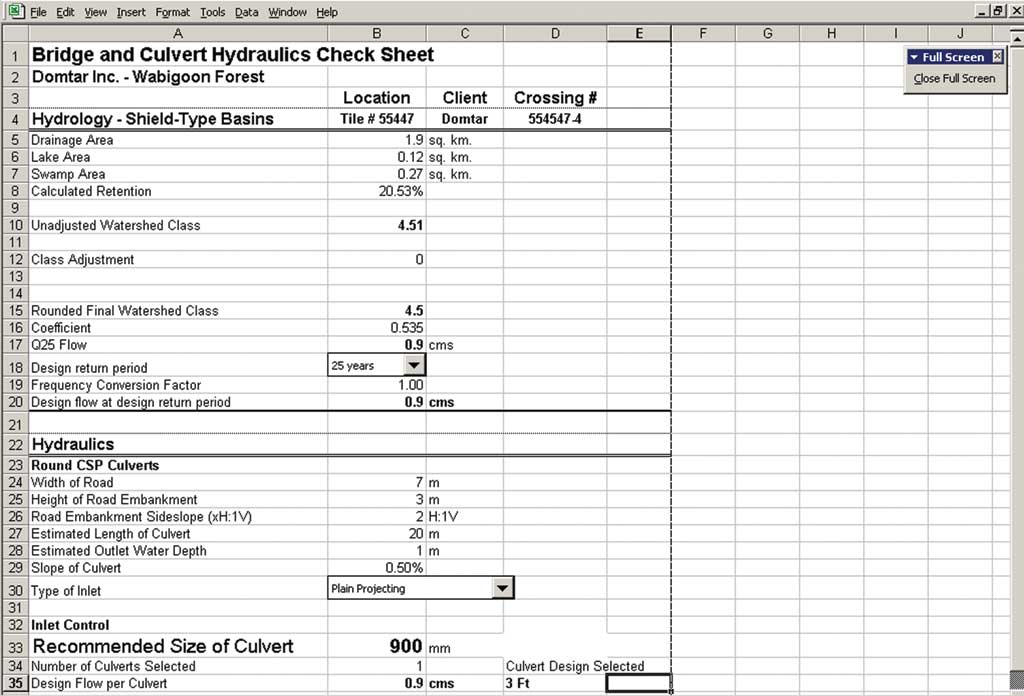Click Frequency Conversion Factor value 1.00
1024x696 pixels.
tap(377, 385)
